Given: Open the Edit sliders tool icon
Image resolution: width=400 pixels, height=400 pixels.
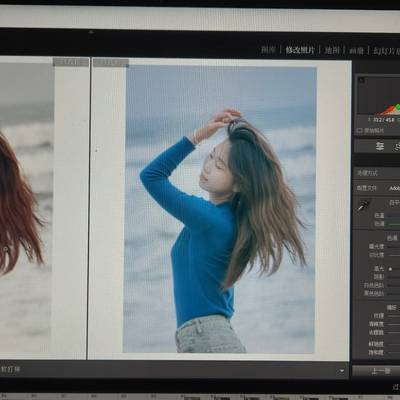Looking at the screenshot, I should point(380,146).
